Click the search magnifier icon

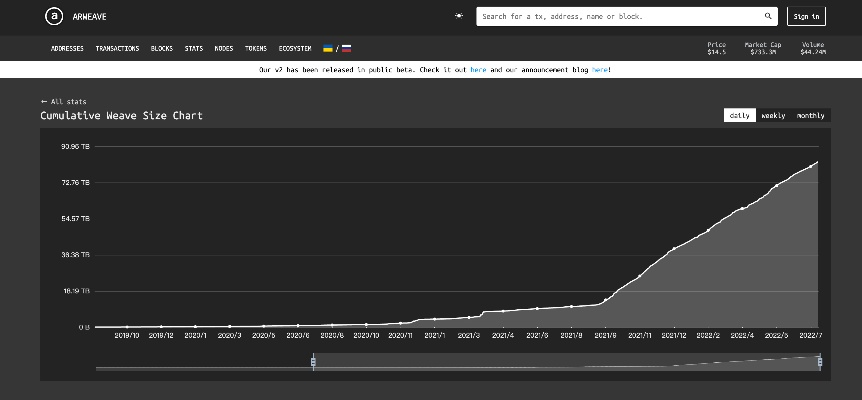768,16
